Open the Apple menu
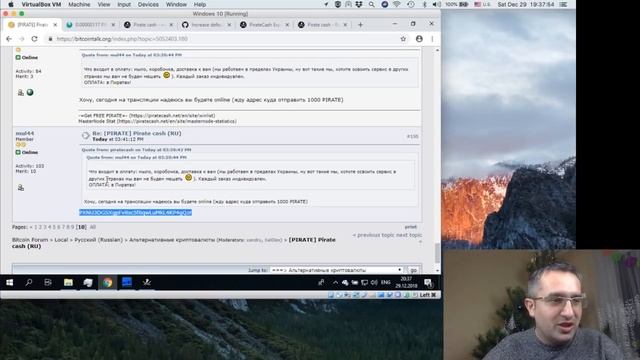Screen dimensions: 640x360 tap(11, 4)
